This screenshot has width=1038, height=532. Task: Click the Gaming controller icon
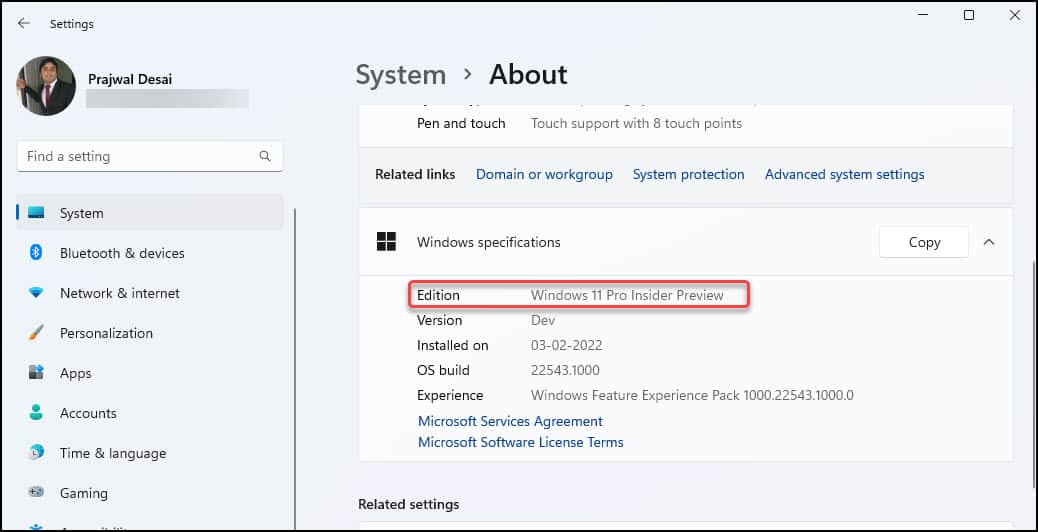[36, 492]
